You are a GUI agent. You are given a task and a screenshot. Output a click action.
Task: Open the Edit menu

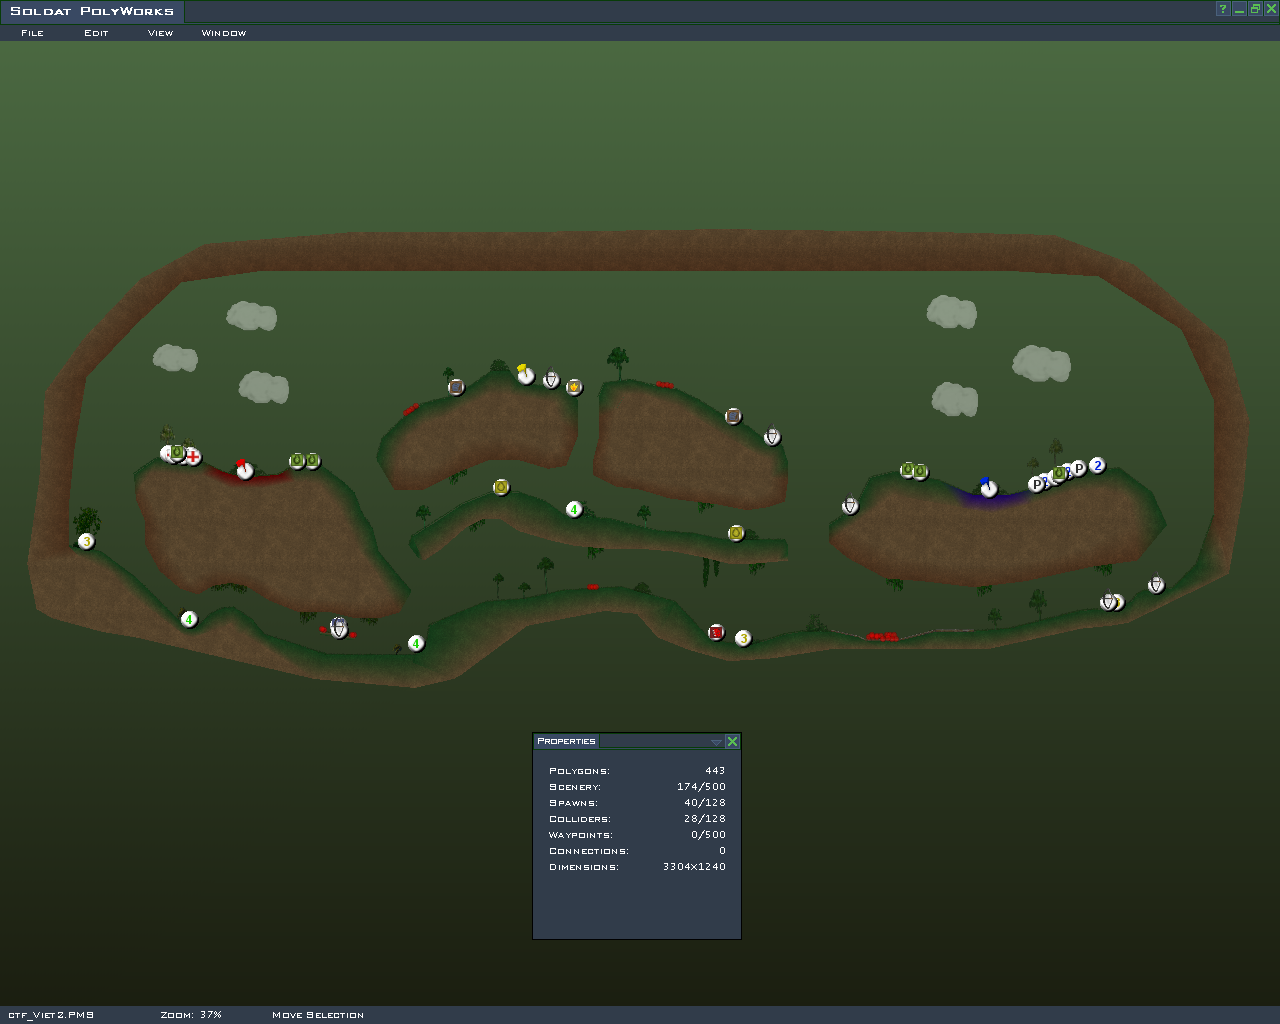[96, 33]
